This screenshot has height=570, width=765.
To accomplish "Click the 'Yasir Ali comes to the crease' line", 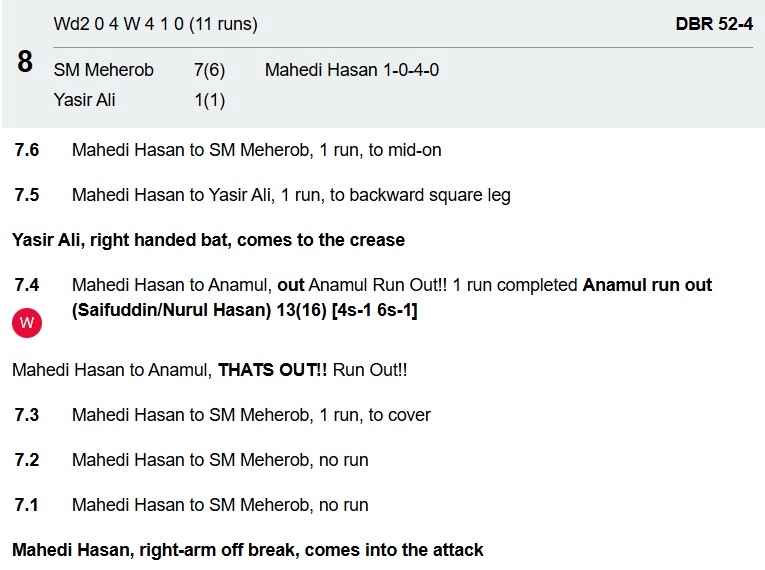I will (x=208, y=240).
